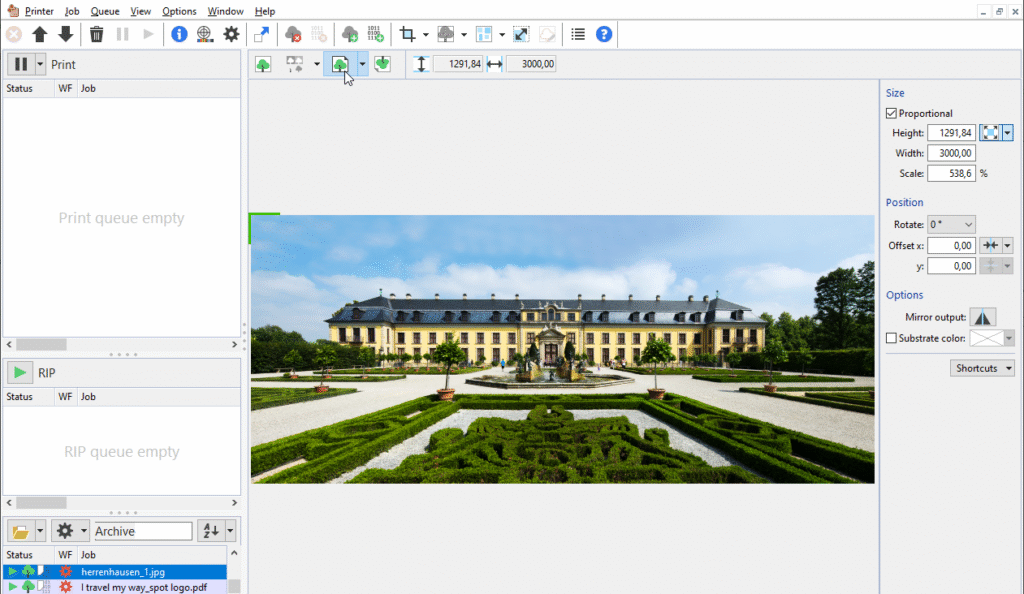Click into the Scale percentage field
The image size is (1024, 594).
click(x=950, y=173)
